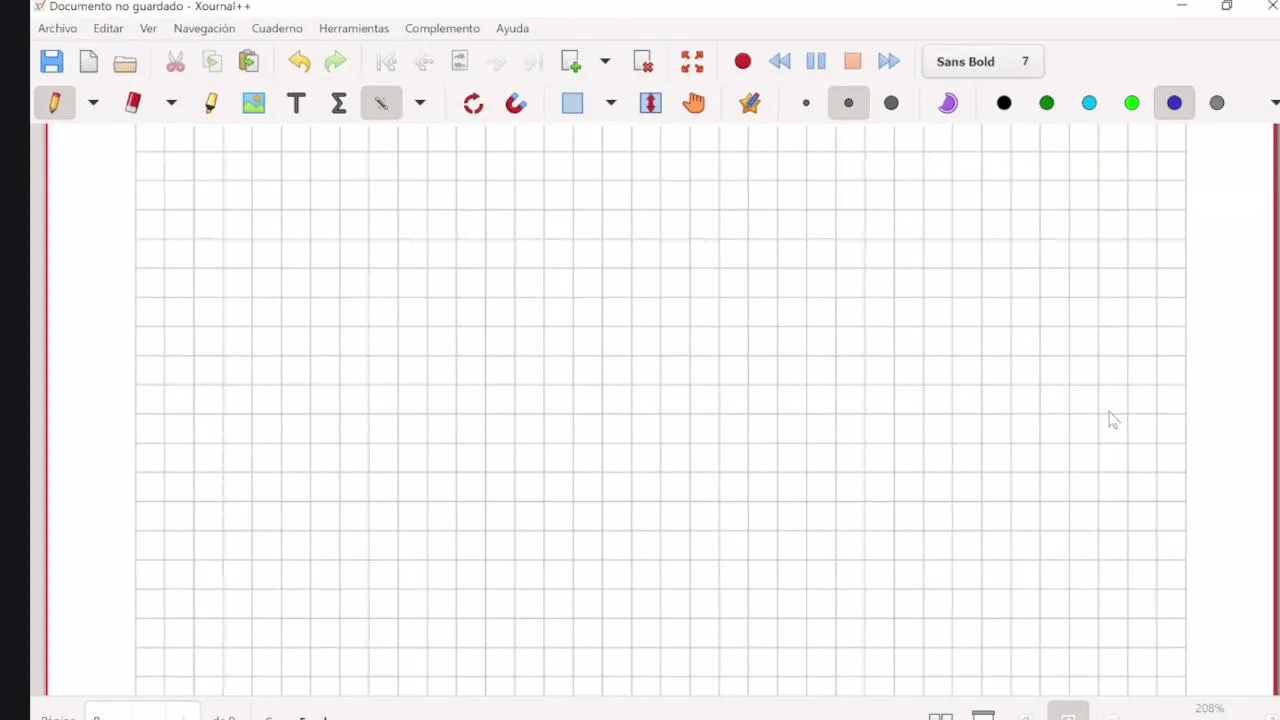Viewport: 1280px width, 720px height.
Task: Expand drawing type dropdown arrow
Action: pos(420,103)
